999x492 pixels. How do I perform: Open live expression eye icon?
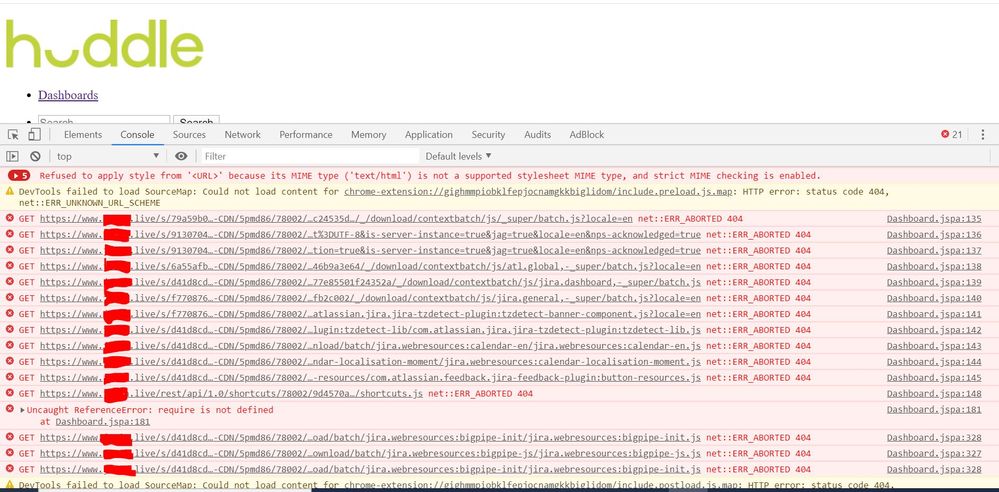click(x=182, y=156)
